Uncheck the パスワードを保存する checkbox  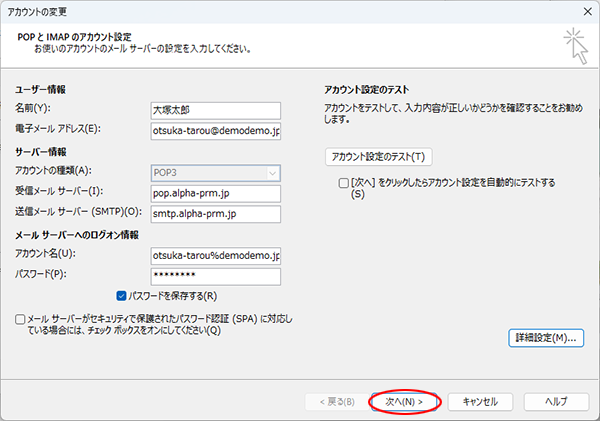pos(123,296)
